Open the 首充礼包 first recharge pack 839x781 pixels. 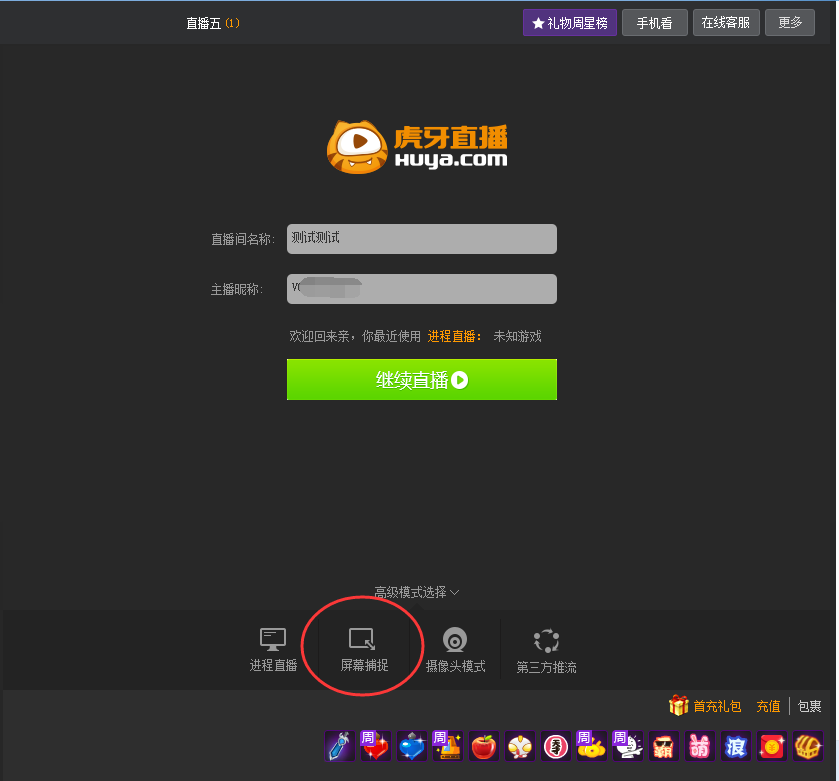pos(717,706)
